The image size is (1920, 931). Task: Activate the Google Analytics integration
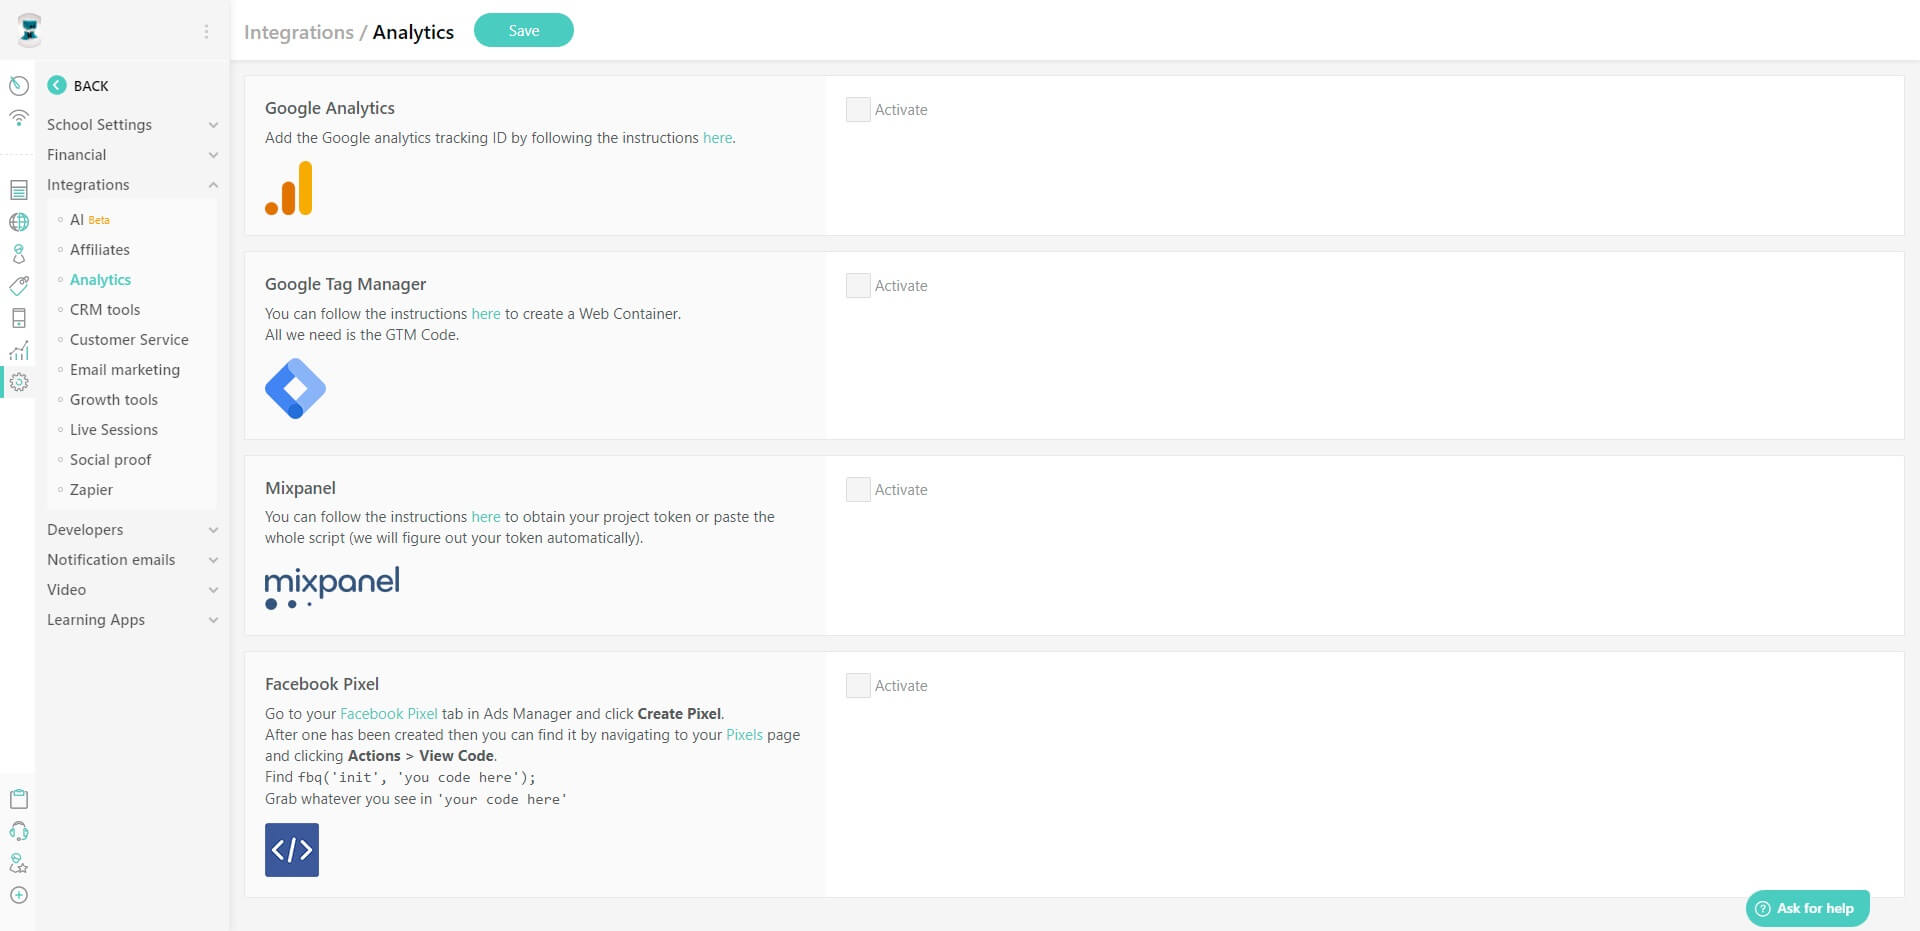856,109
